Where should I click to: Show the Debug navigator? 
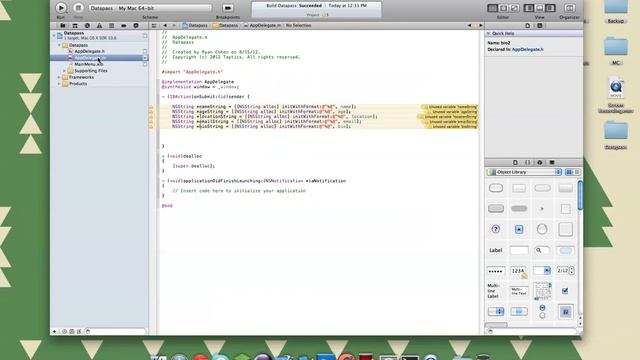pos(111,26)
